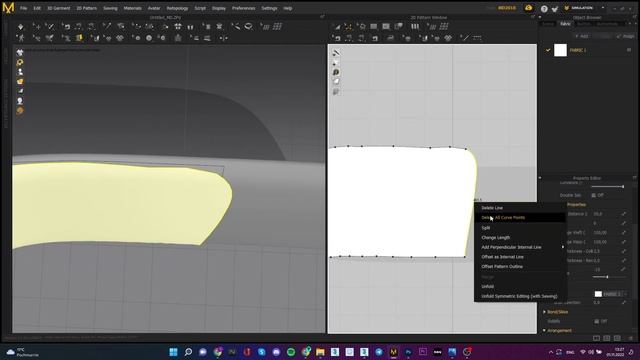Image resolution: width=640 pixels, height=360 pixels.
Task: Open the SIMULATION mode dropdown
Action: [603, 8]
